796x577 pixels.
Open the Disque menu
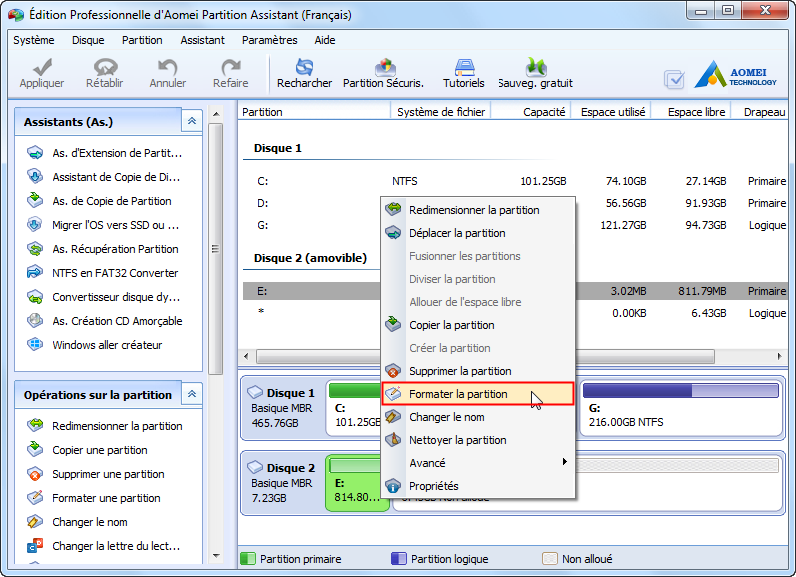point(88,40)
